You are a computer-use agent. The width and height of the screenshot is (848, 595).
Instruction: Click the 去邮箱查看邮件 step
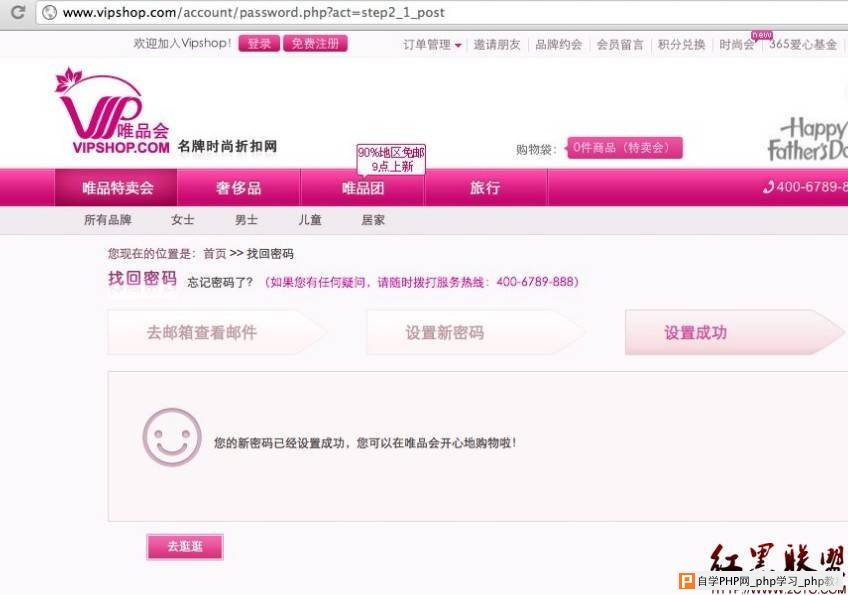click(x=216, y=332)
